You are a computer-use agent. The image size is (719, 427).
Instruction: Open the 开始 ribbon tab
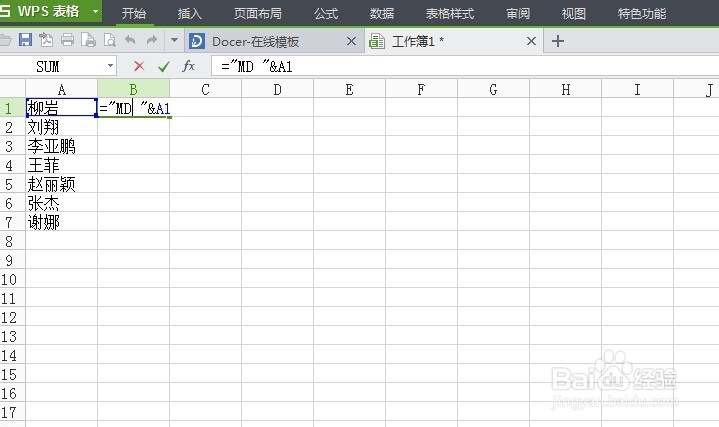tap(134, 14)
